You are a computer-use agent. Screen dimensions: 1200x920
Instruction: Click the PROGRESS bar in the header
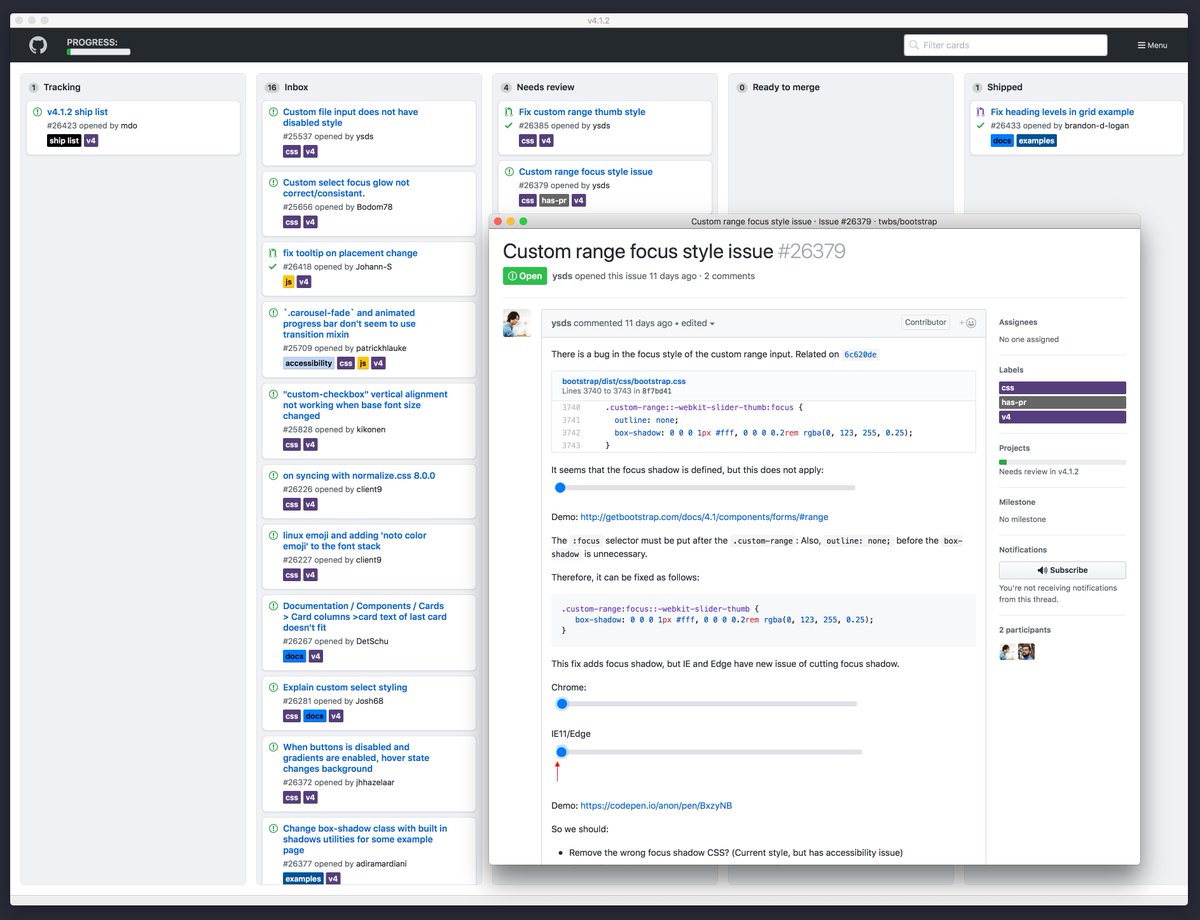click(98, 51)
